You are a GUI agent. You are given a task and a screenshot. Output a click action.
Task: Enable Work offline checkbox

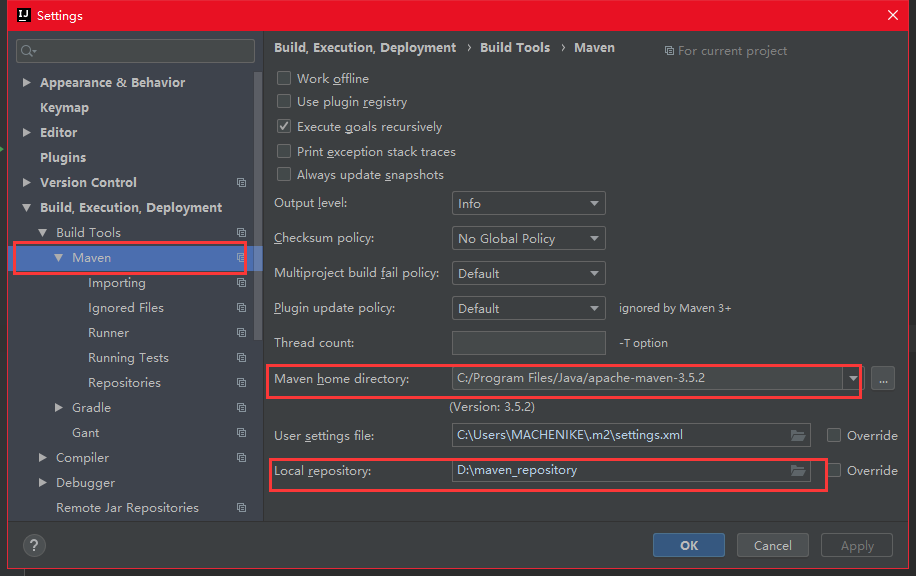pyautogui.click(x=284, y=78)
